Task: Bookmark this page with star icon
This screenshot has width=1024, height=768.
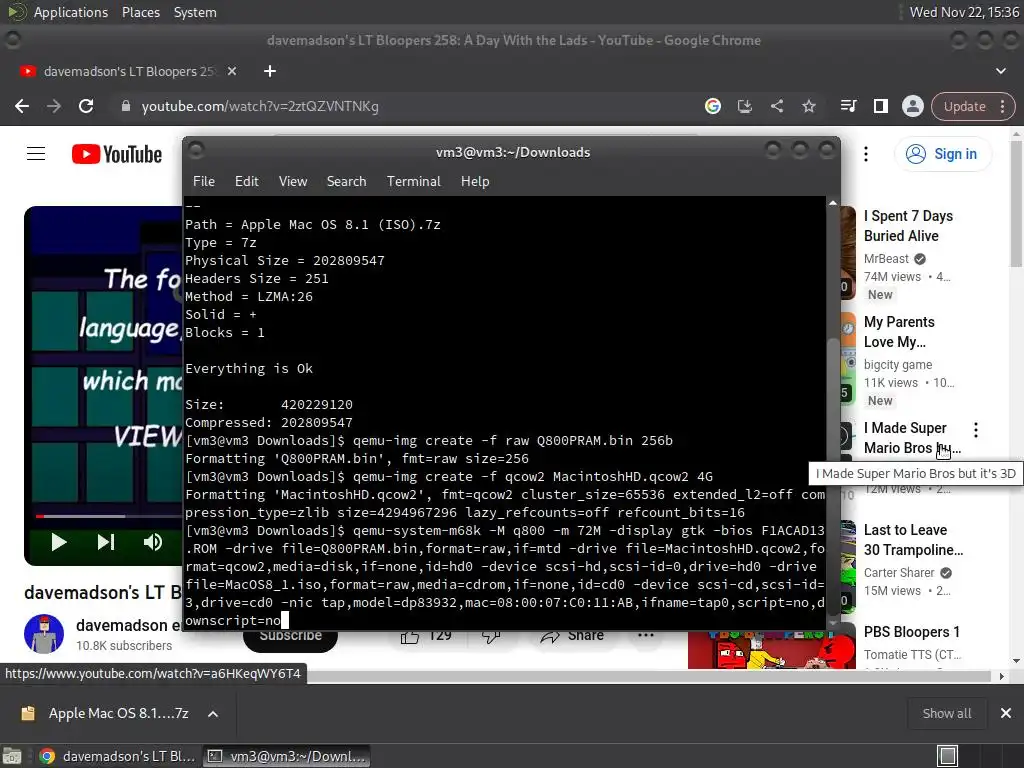Action: [808, 106]
